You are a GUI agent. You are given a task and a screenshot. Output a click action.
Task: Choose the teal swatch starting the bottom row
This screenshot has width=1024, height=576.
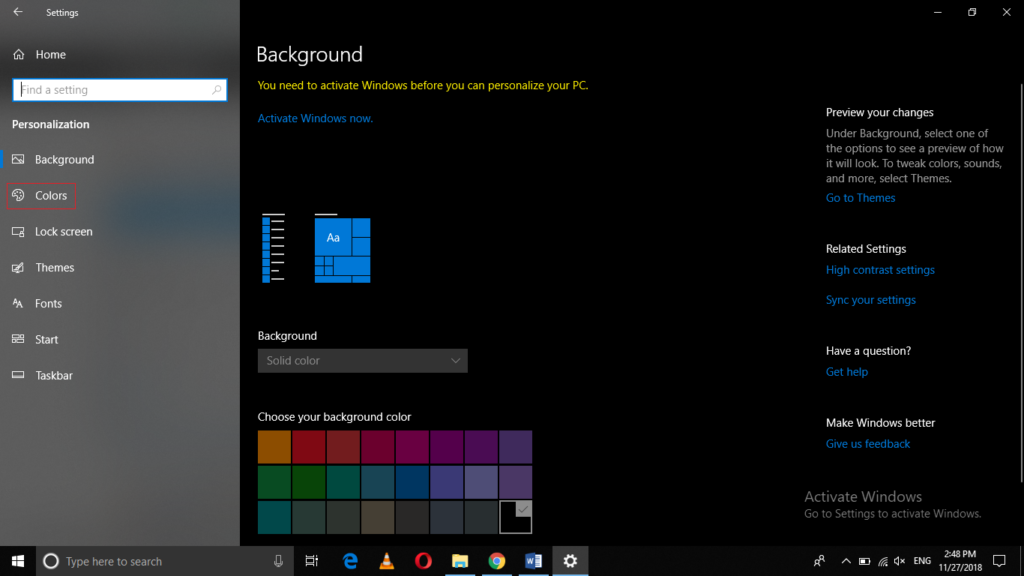point(274,517)
